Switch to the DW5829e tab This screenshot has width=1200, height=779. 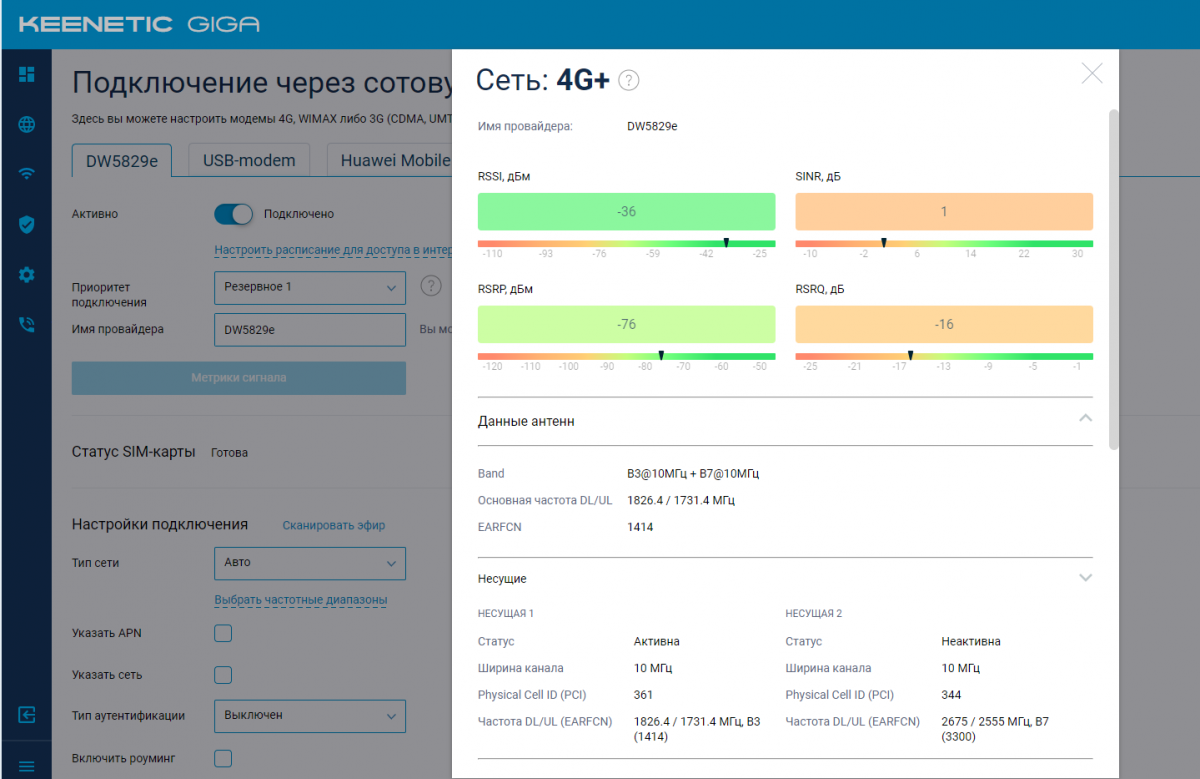pos(121,160)
